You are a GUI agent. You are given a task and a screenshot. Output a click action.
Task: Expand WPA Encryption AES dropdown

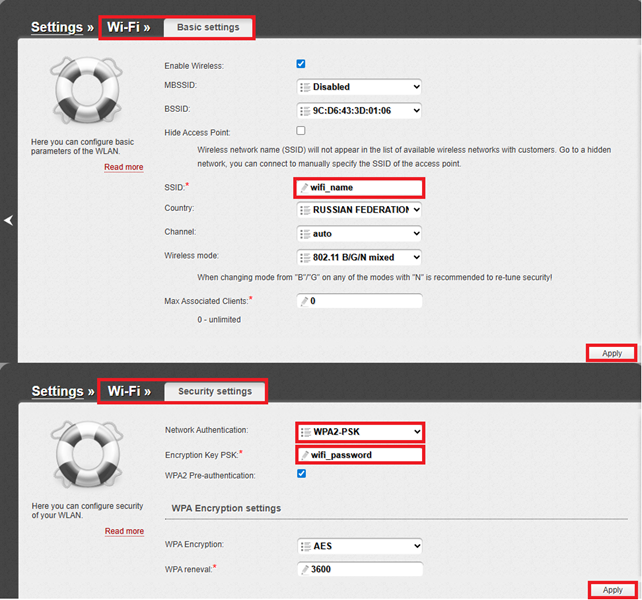click(x=360, y=546)
